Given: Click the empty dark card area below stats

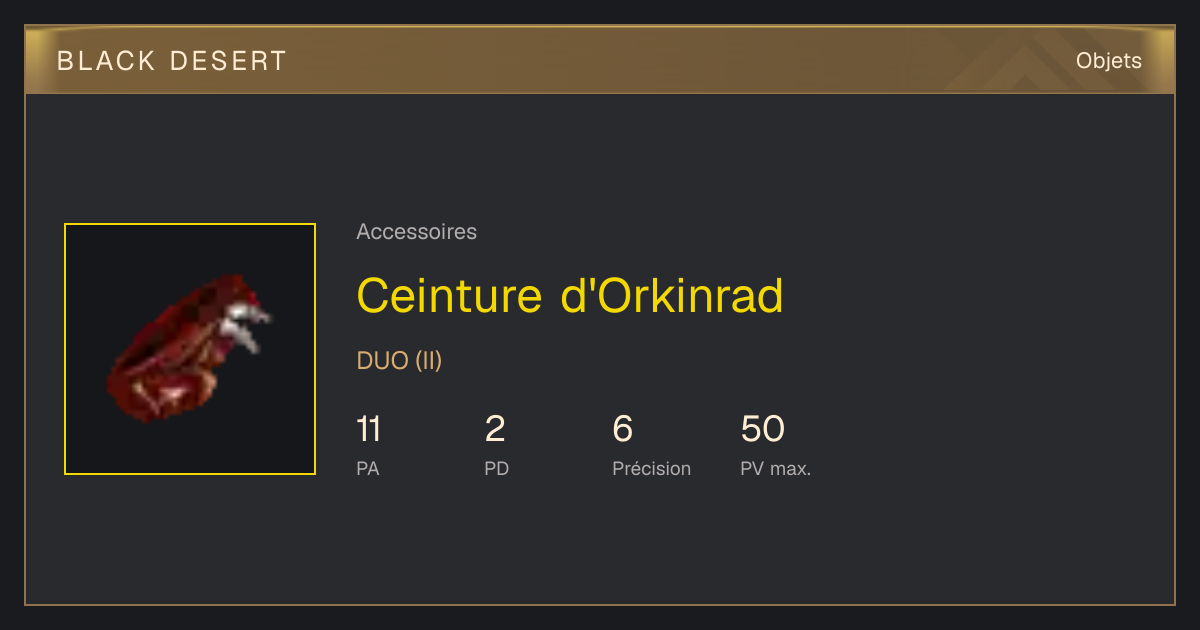Looking at the screenshot, I should (600, 545).
